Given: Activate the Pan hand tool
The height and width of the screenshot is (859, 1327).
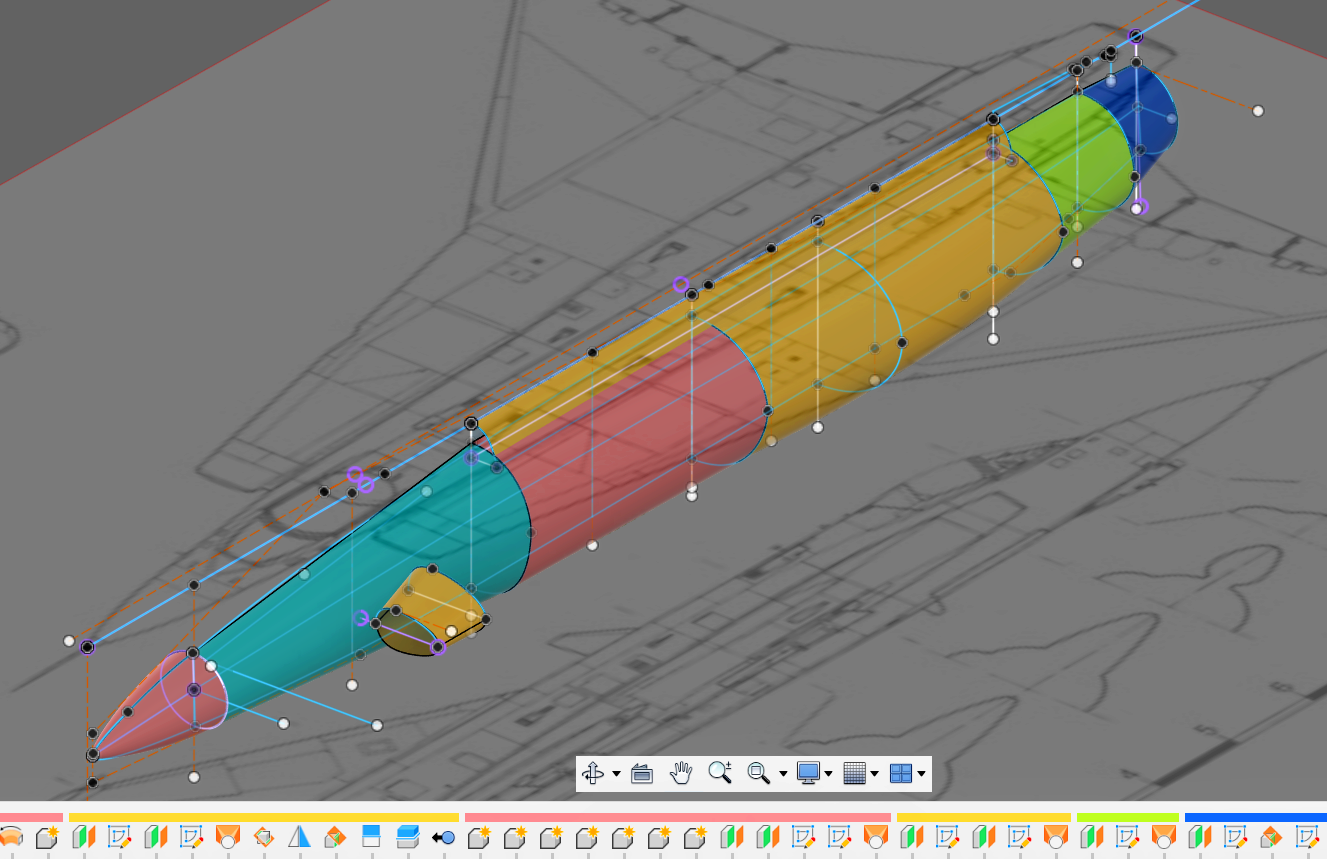Looking at the screenshot, I should (681, 773).
